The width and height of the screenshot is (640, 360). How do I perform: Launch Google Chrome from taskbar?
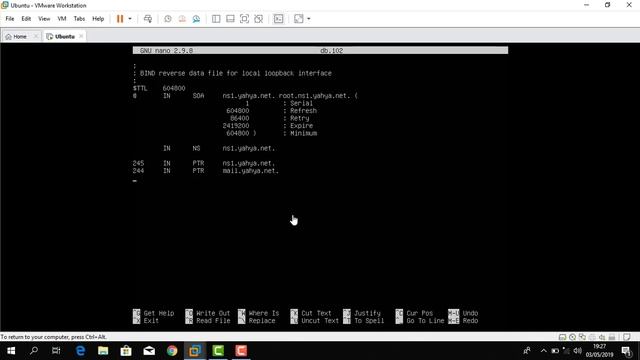[172, 351]
